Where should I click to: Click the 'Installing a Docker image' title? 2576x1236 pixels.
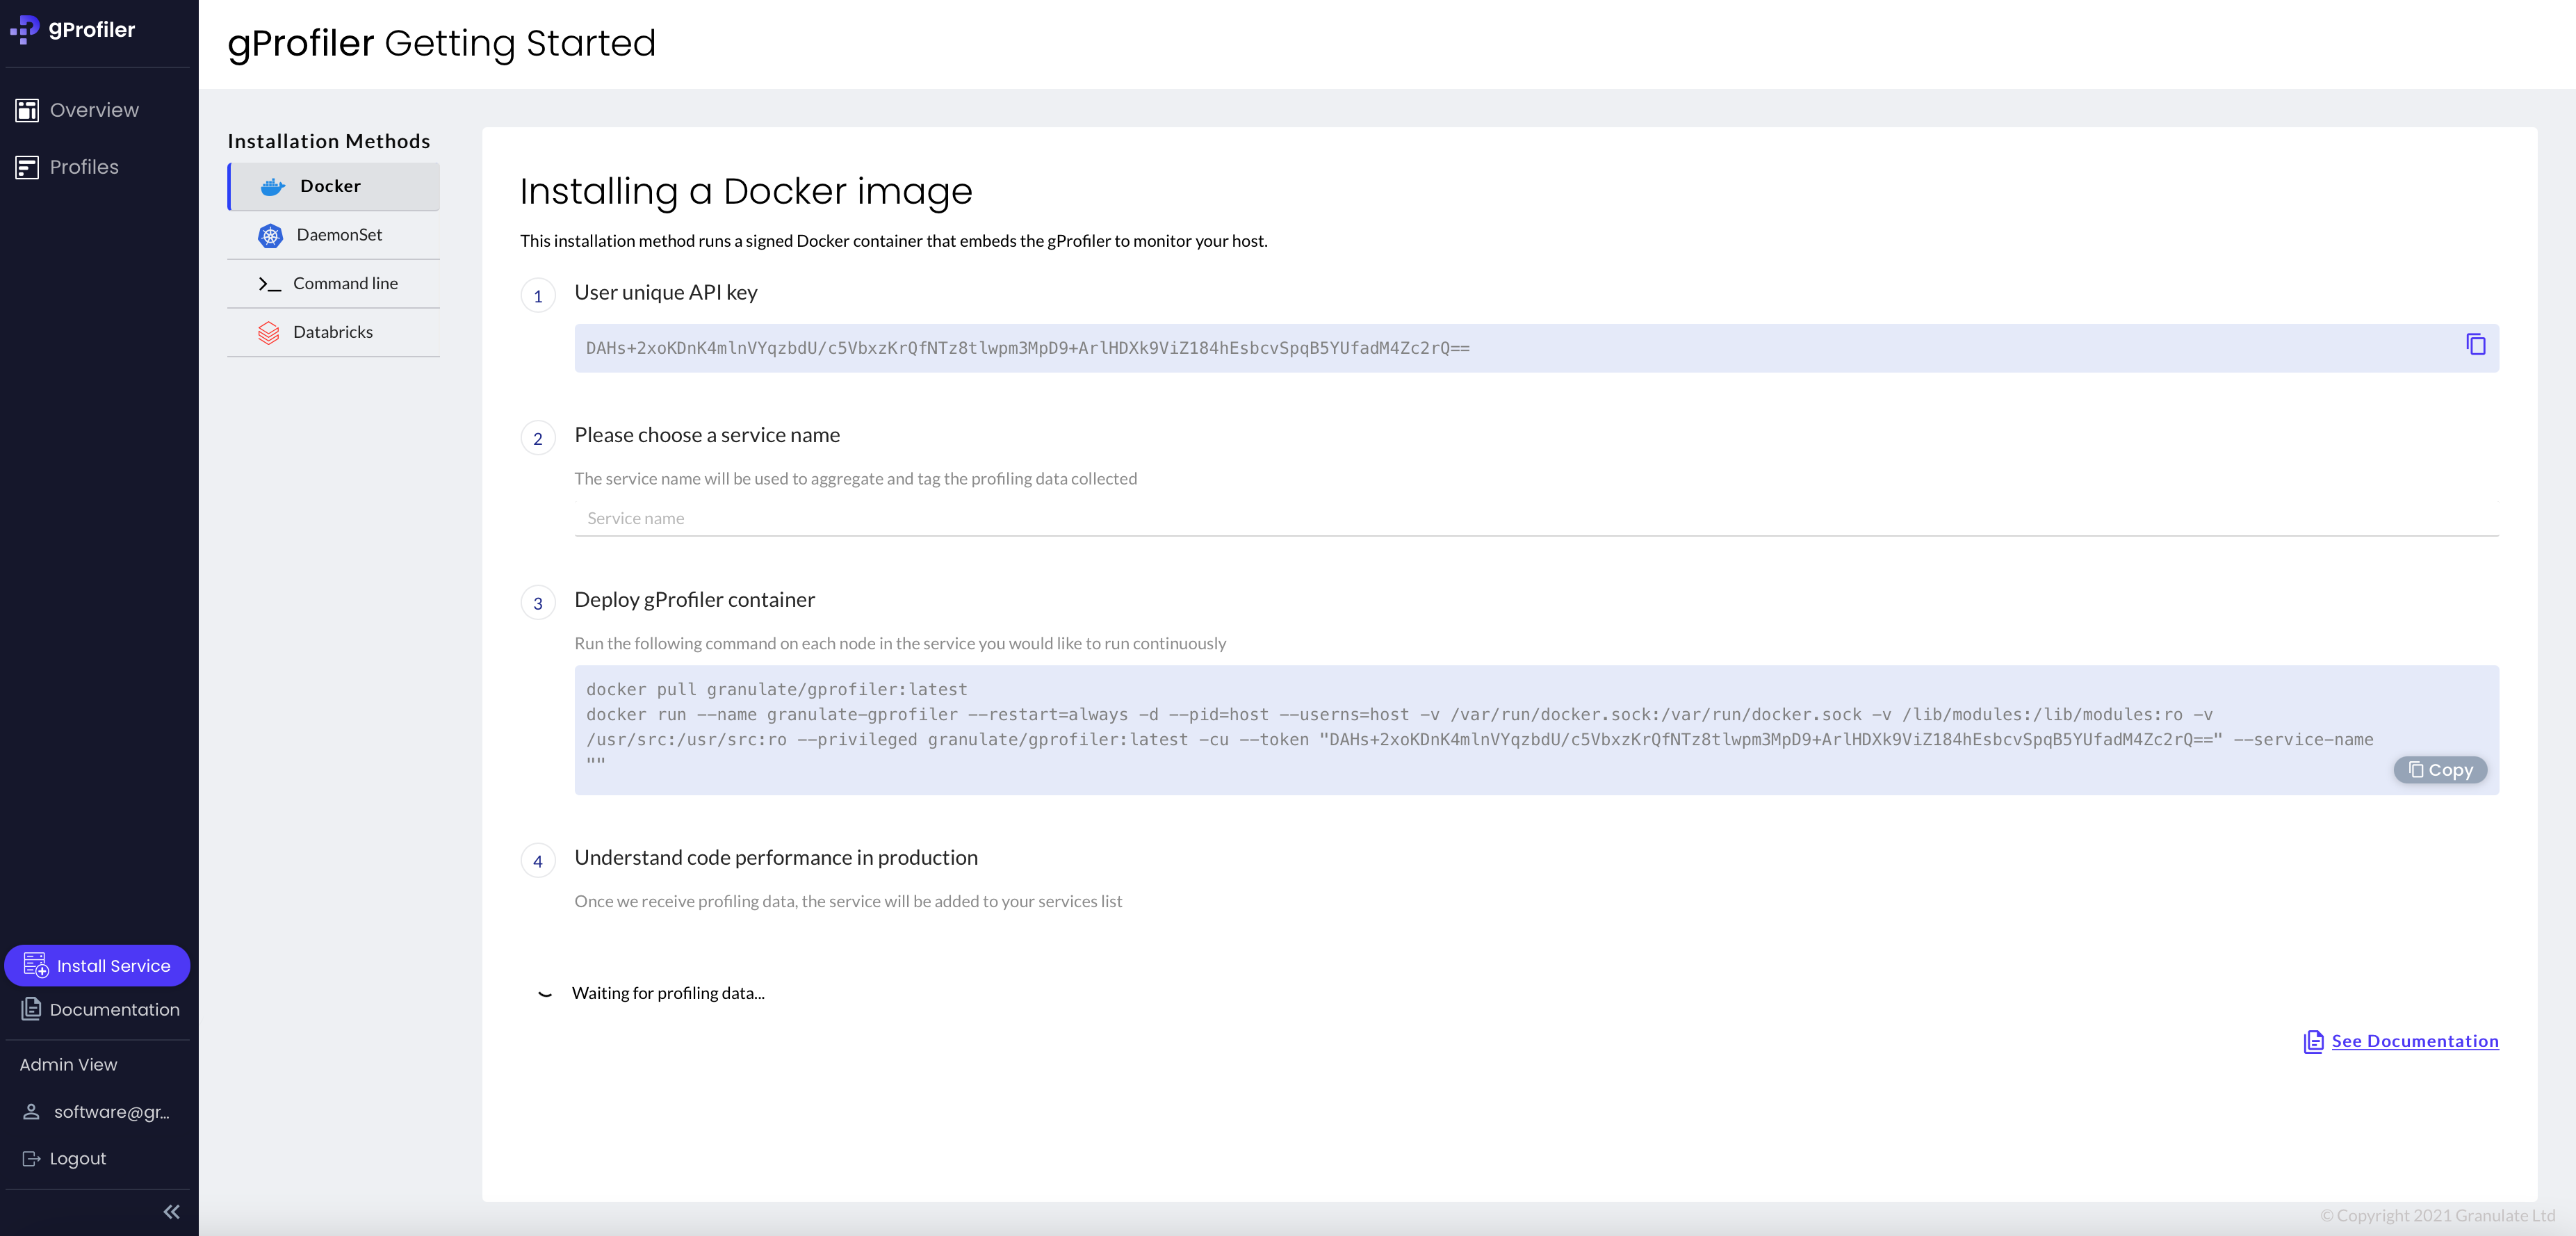(x=746, y=191)
